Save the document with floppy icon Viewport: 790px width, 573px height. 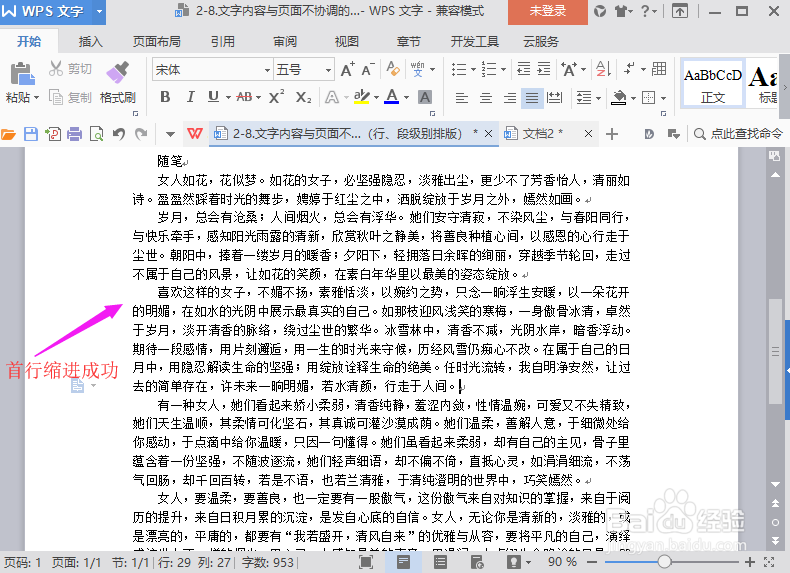pos(31,134)
